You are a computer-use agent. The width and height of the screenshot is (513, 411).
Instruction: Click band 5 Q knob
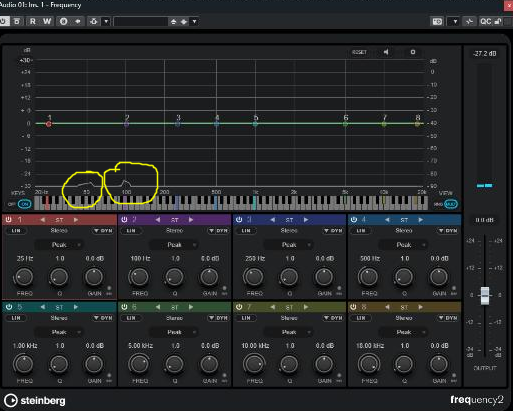[59, 364]
